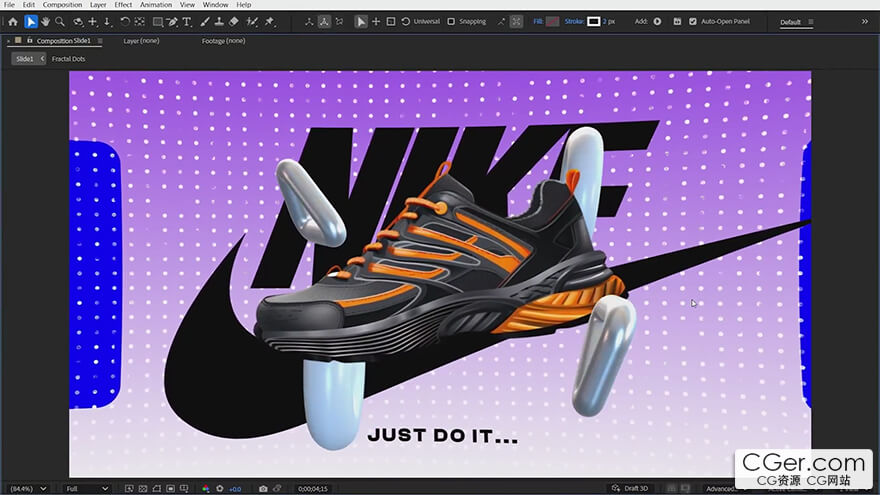
Task: Toggle mask and shape path visibility
Action: coord(157,489)
